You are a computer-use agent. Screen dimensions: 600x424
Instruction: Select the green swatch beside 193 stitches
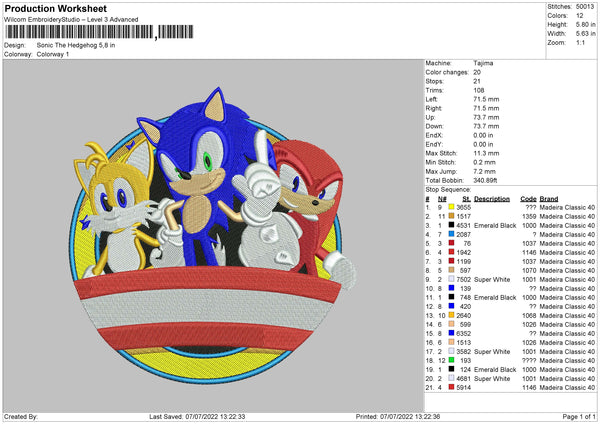click(x=451, y=360)
